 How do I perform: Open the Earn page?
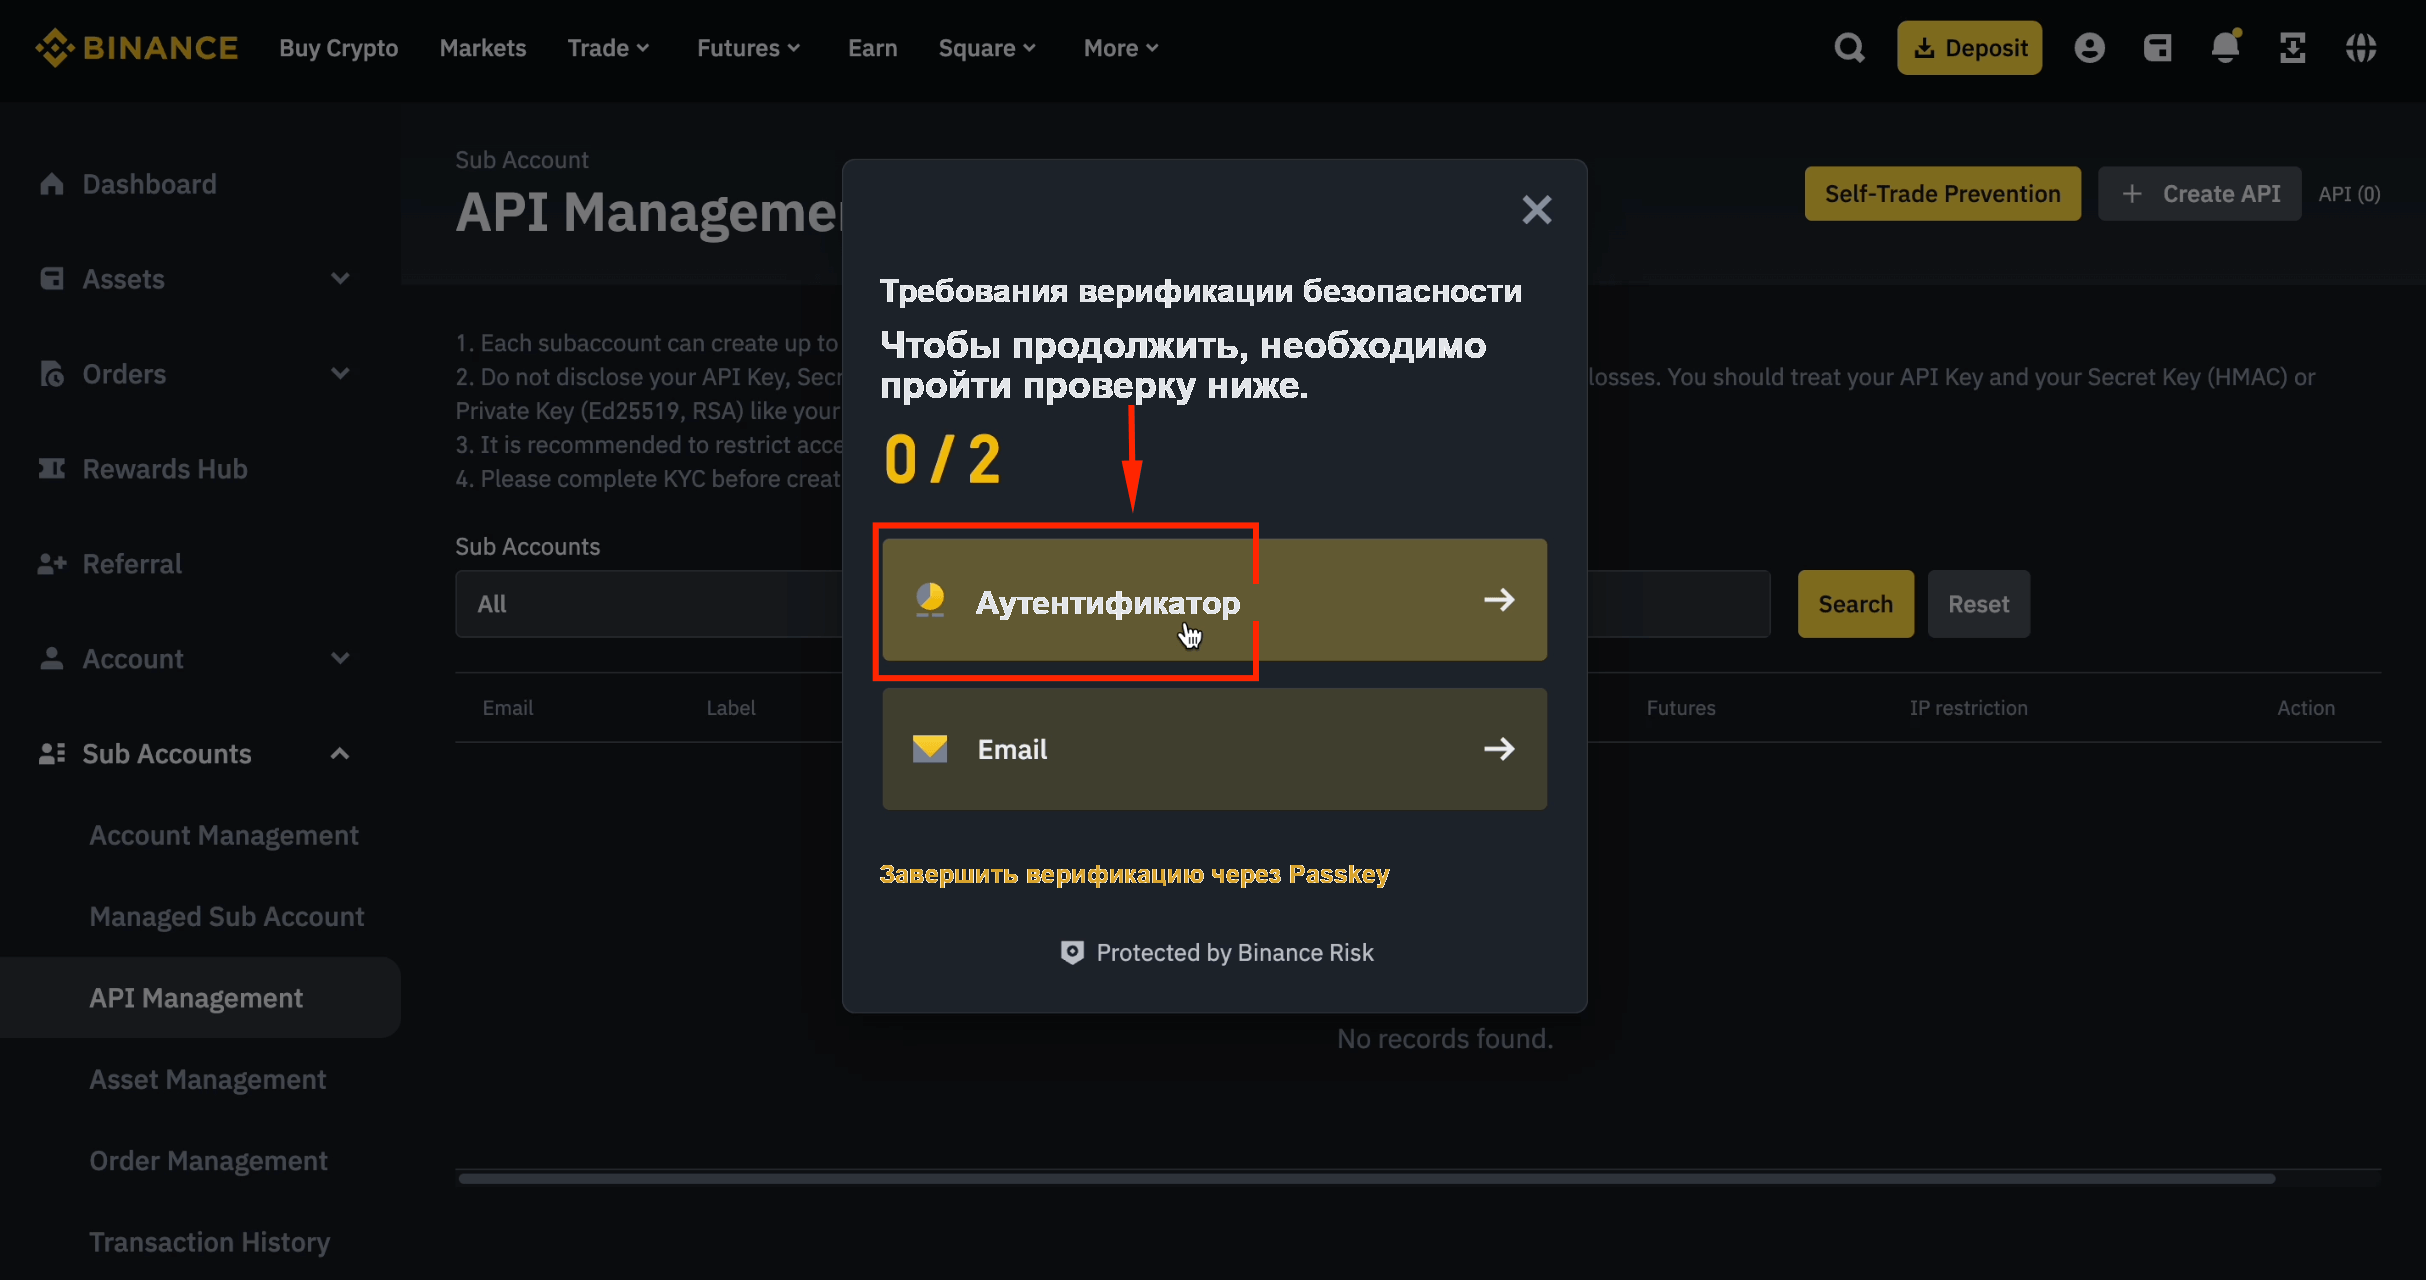[x=872, y=48]
